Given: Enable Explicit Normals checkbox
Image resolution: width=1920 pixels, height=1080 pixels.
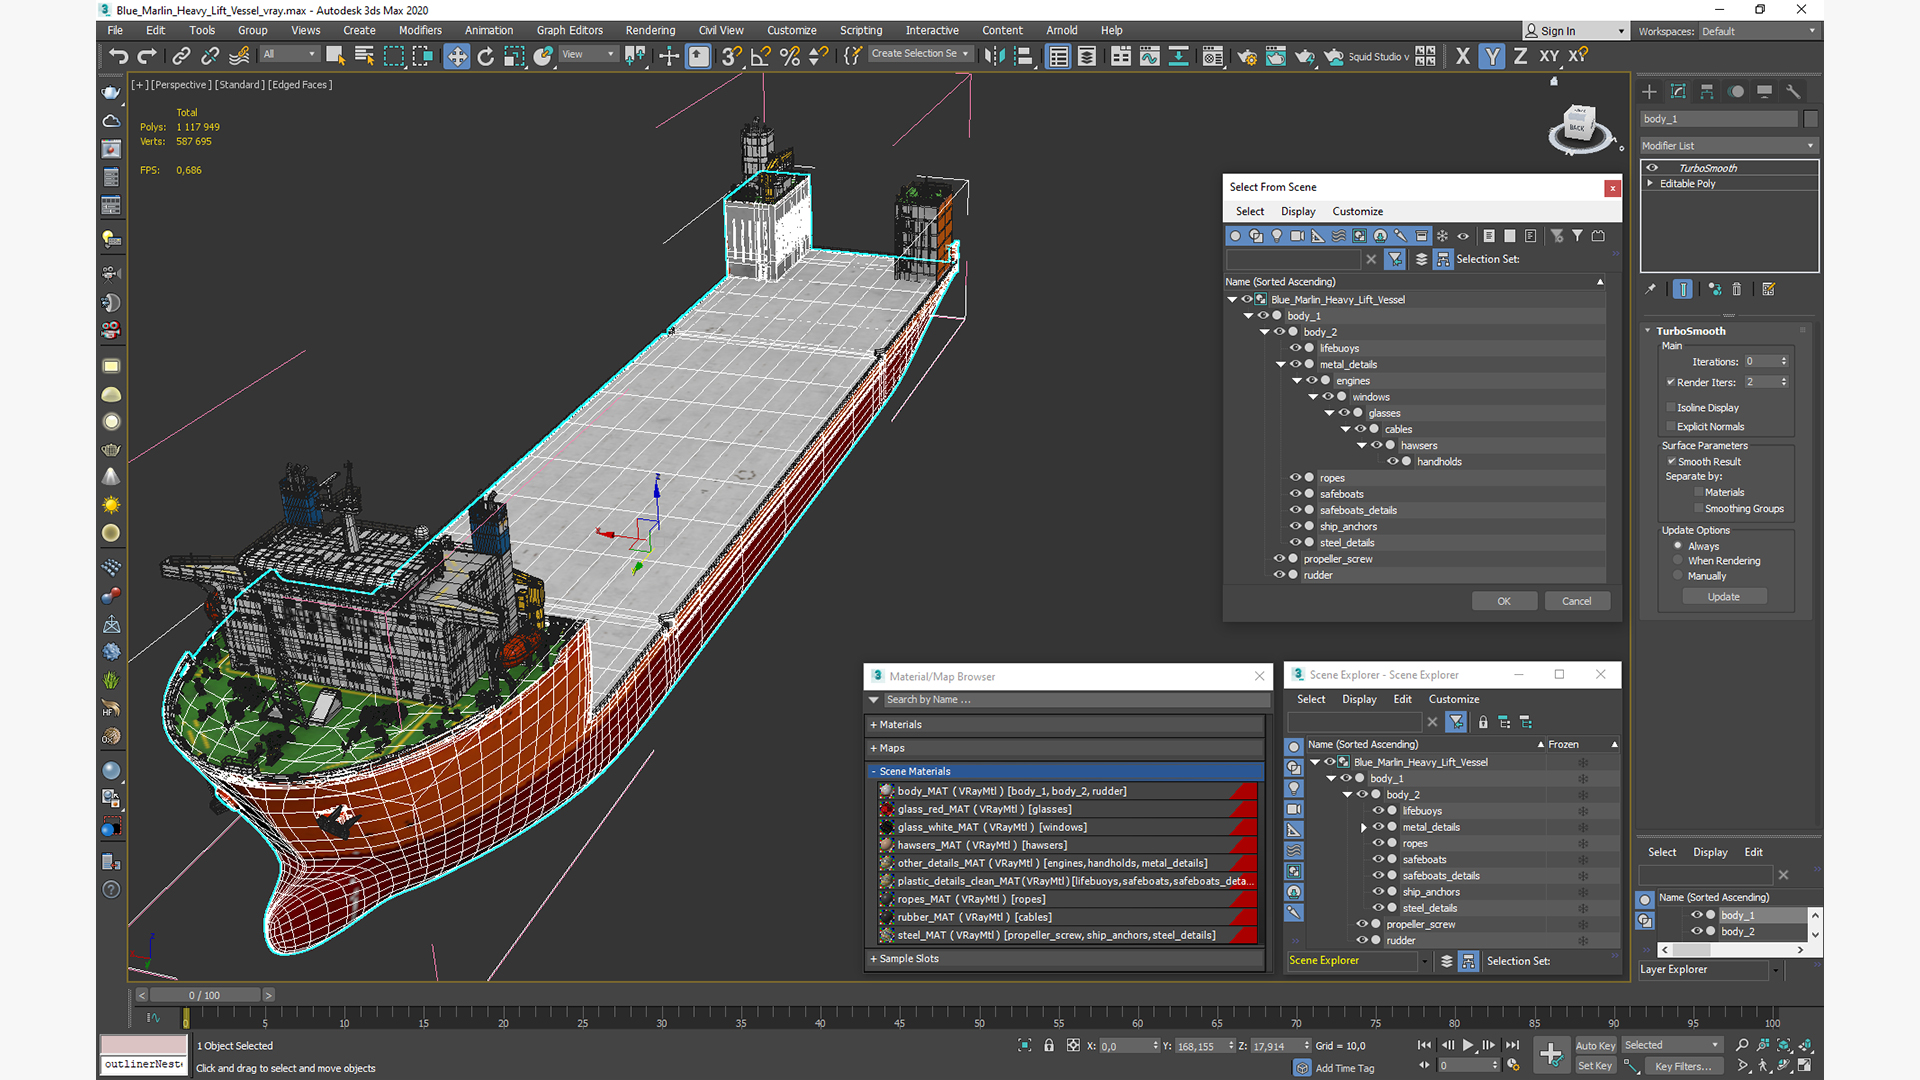Looking at the screenshot, I should 1670,426.
